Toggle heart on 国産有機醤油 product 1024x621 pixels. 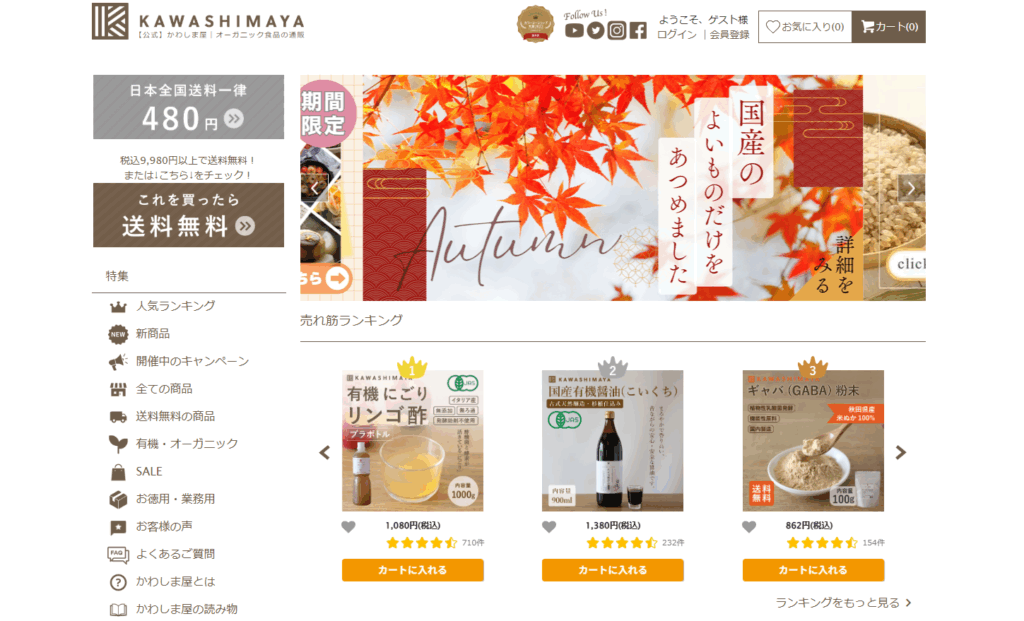pos(549,526)
